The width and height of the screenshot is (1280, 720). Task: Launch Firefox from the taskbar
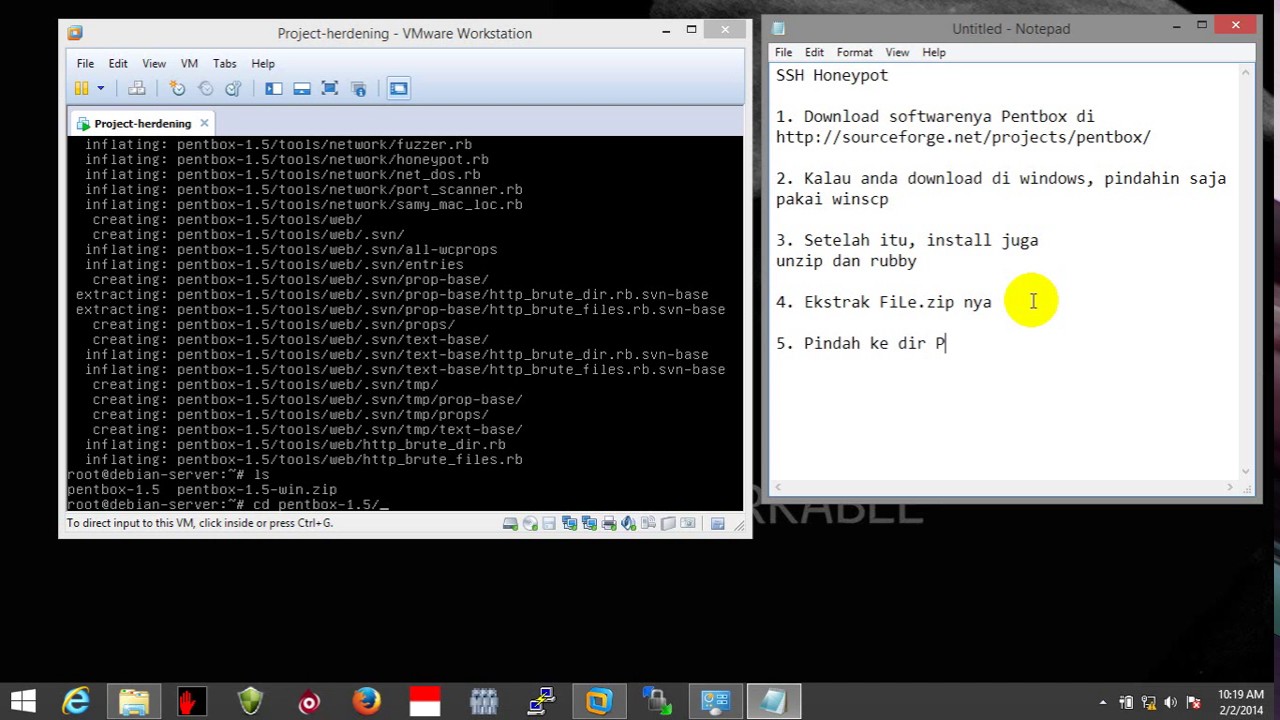pos(366,702)
